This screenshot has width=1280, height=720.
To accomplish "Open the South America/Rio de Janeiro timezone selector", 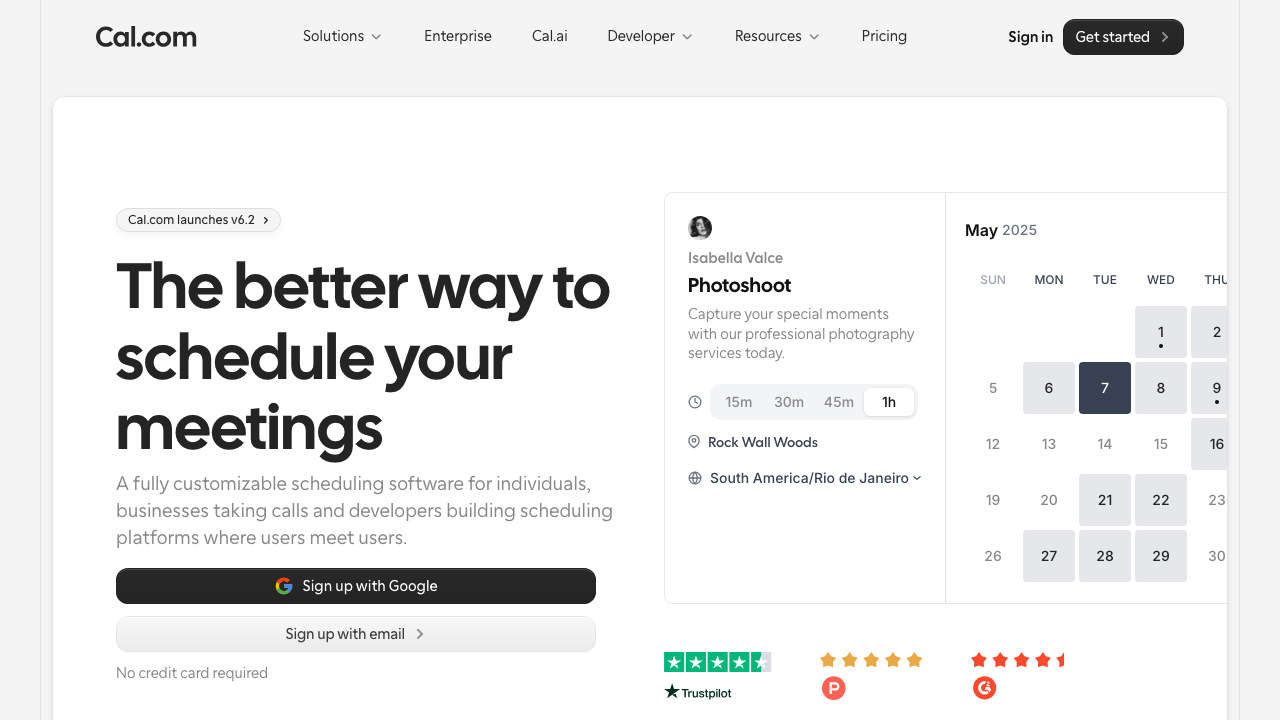I will coord(813,478).
